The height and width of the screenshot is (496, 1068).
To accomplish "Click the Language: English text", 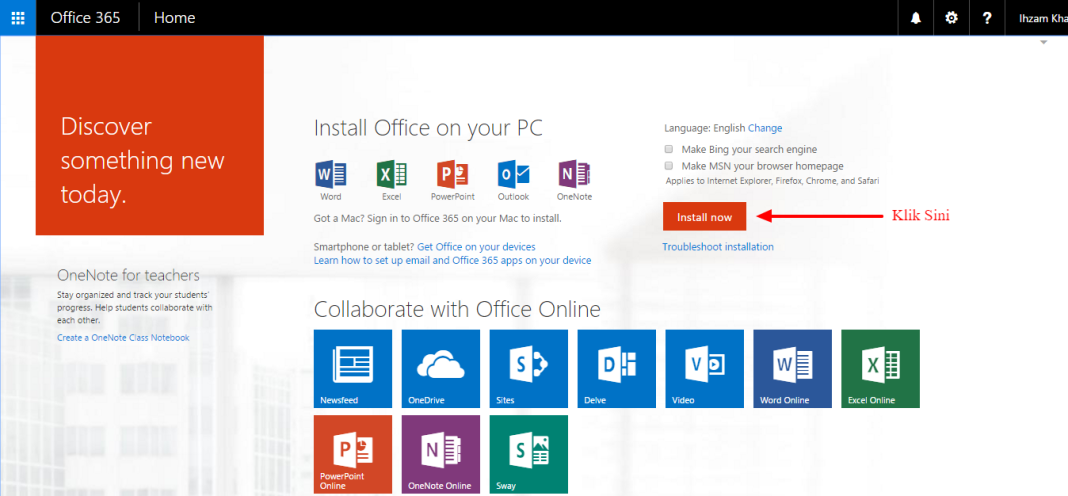I will coord(705,128).
